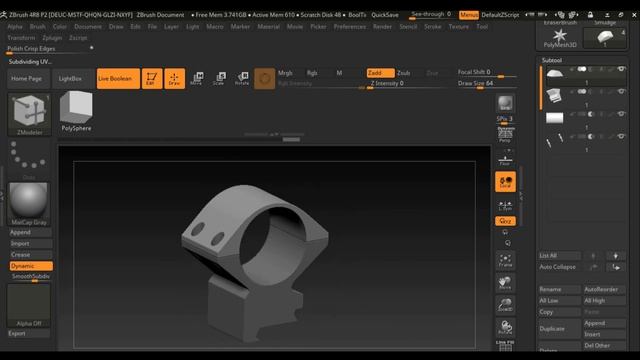Open the Dots stroke type picker
This screenshot has height=360, width=640.
tap(29, 160)
